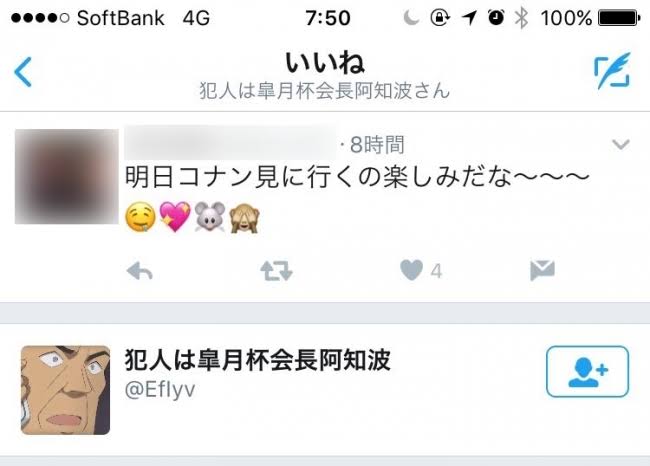Open the @Eflyv handle link
Image resolution: width=650 pixels, height=466 pixels.
click(160, 390)
